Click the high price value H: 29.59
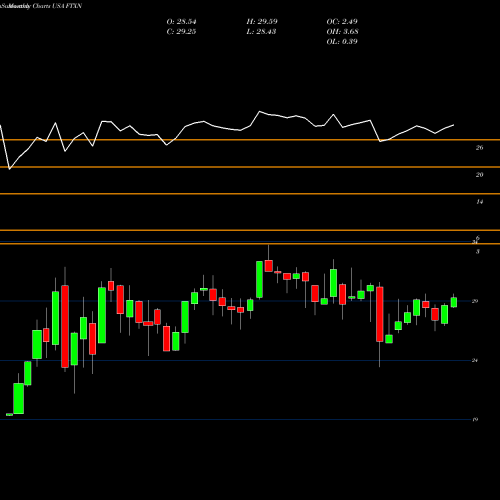This screenshot has width=500, height=500. [262, 22]
